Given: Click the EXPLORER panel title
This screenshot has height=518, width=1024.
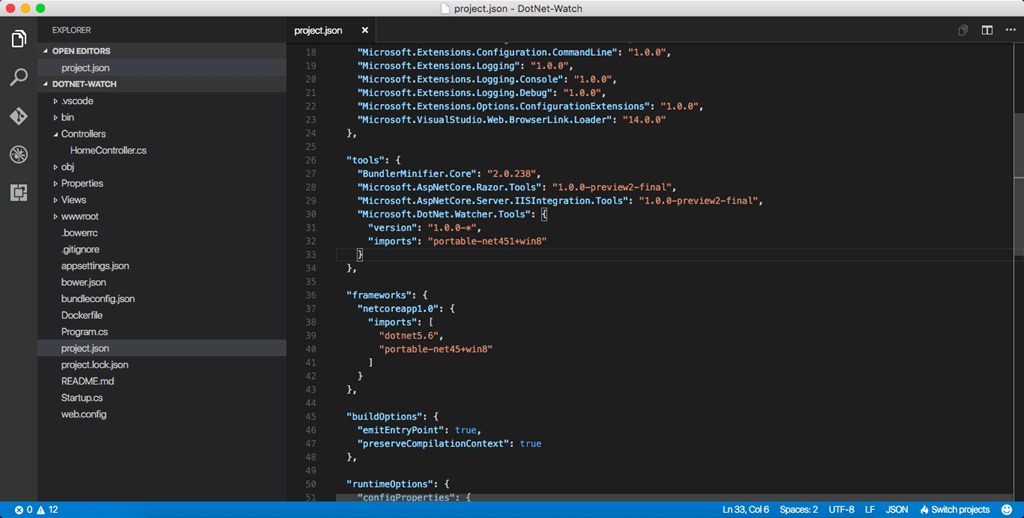Looking at the screenshot, I should coord(71,30).
